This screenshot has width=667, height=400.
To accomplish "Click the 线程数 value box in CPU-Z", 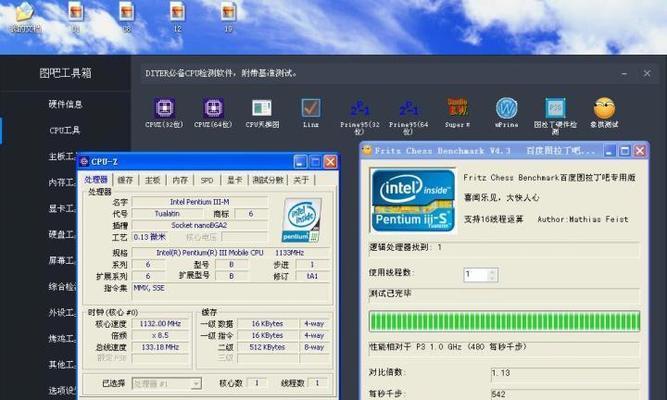I will click(x=317, y=383).
